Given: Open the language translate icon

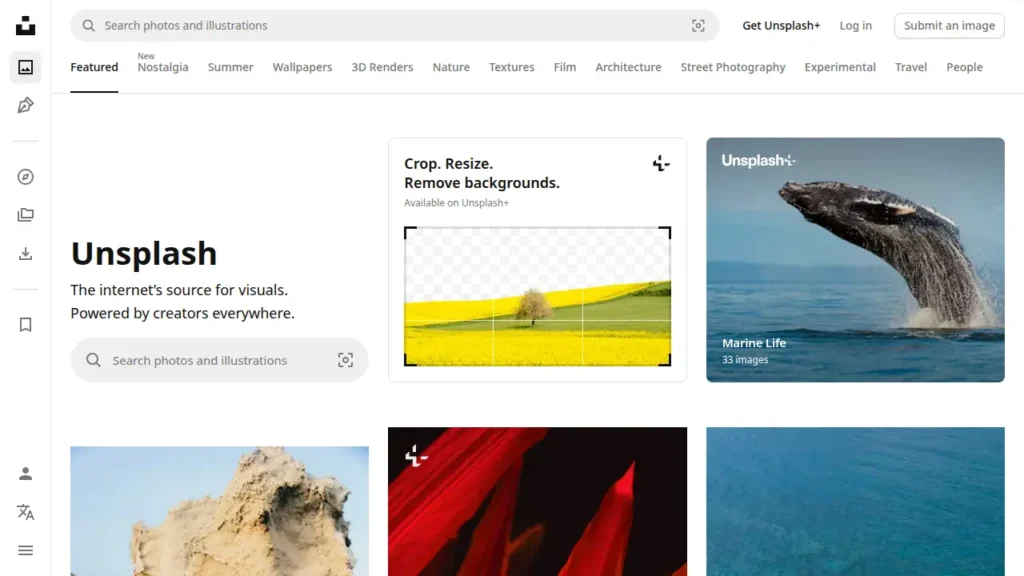Looking at the screenshot, I should (25, 512).
